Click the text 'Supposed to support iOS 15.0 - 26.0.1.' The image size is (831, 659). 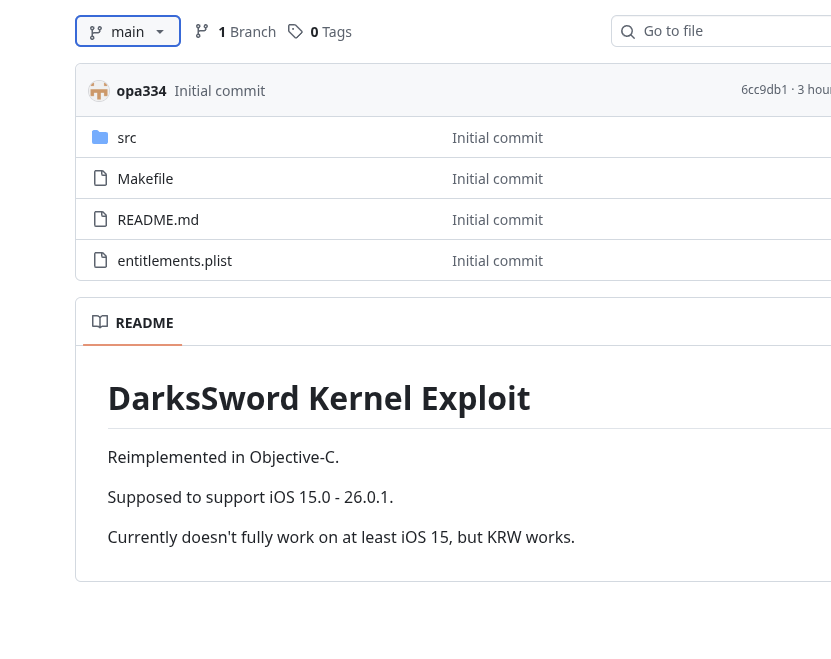(x=250, y=497)
